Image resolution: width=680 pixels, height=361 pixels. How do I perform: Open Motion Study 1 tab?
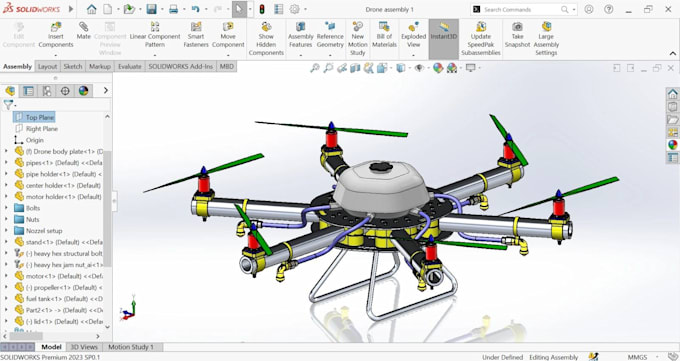(x=131, y=347)
